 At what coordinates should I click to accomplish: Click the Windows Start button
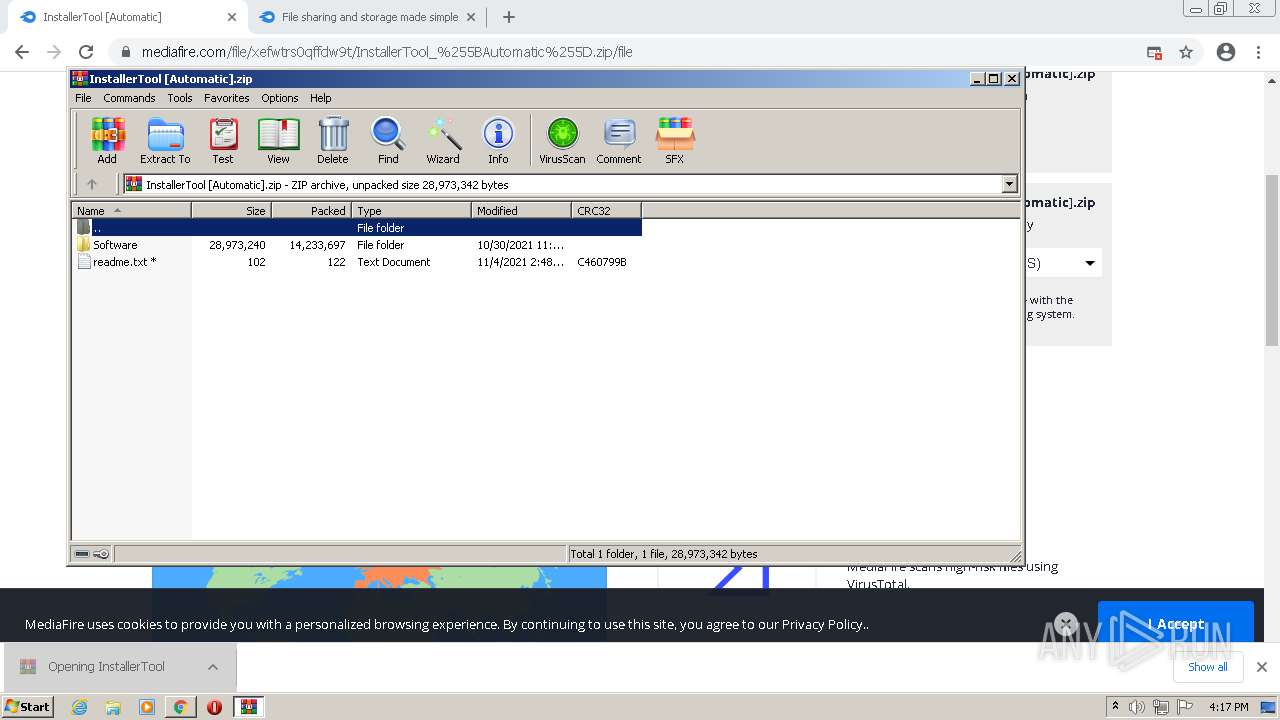[27, 706]
